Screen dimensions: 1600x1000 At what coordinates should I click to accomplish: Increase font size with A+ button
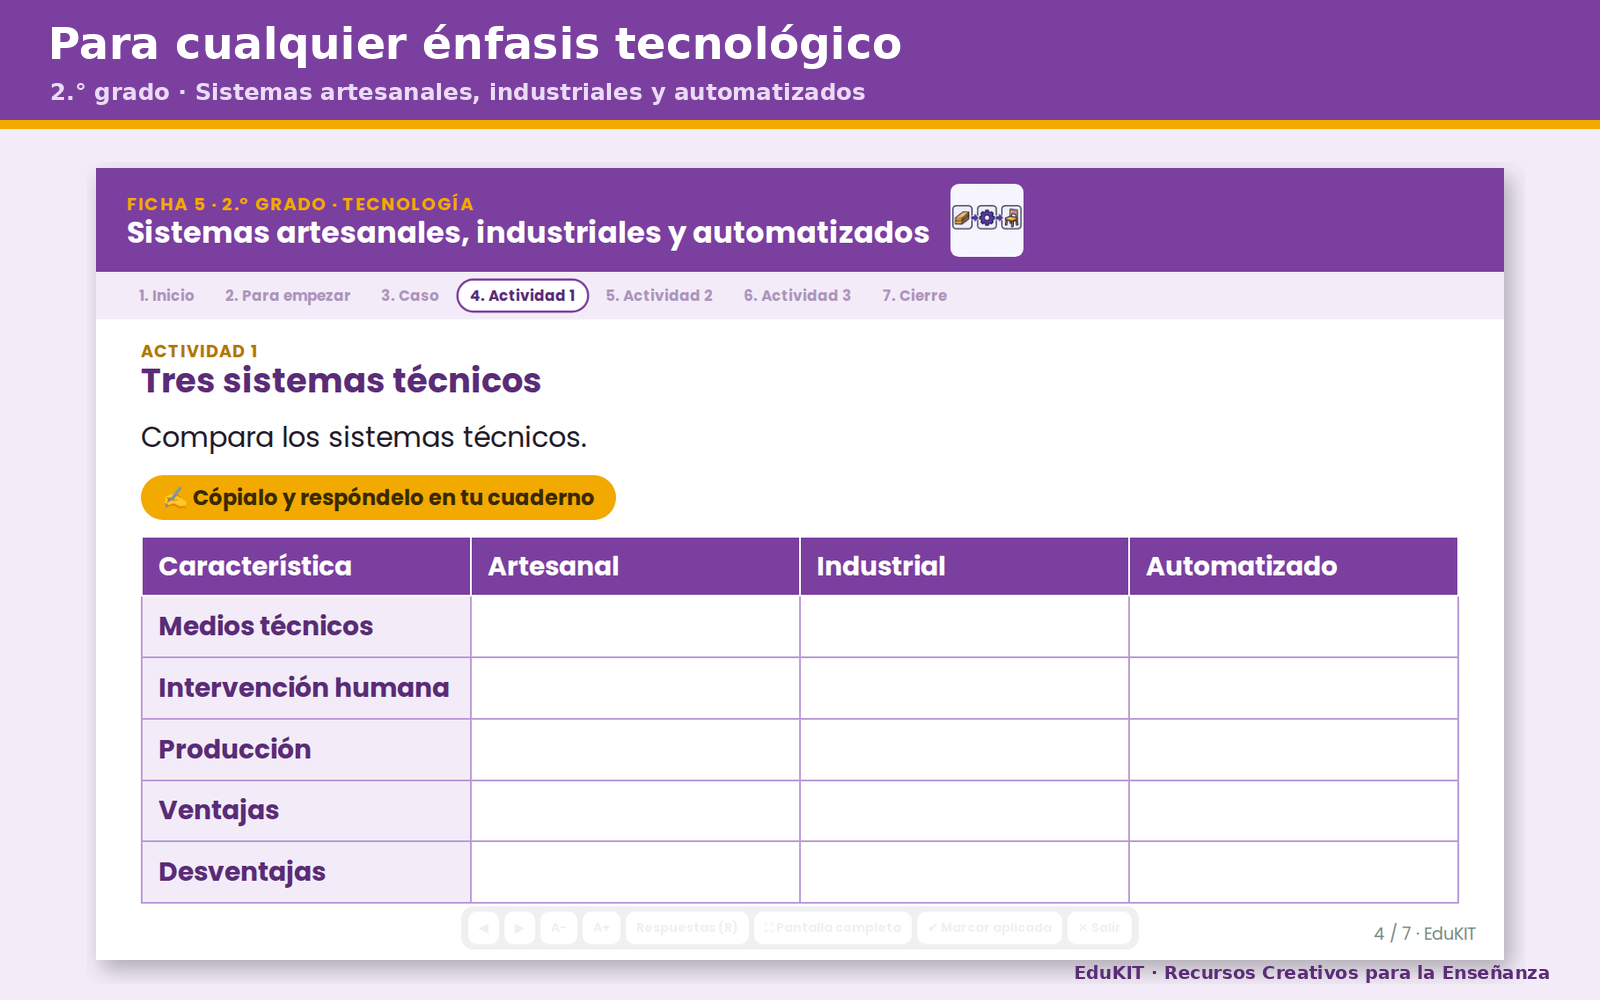[601, 928]
